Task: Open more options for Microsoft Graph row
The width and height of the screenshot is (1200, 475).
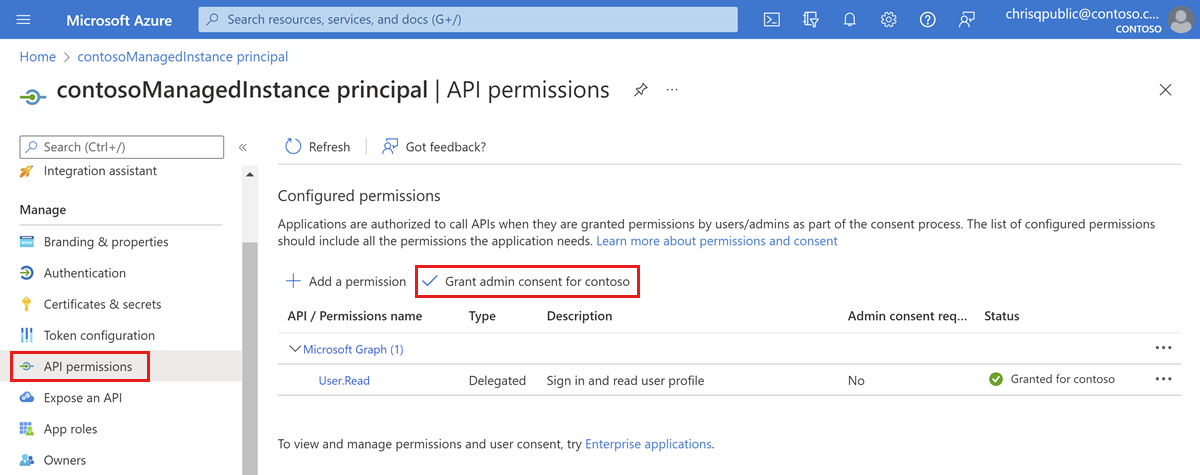Action: click(1163, 348)
